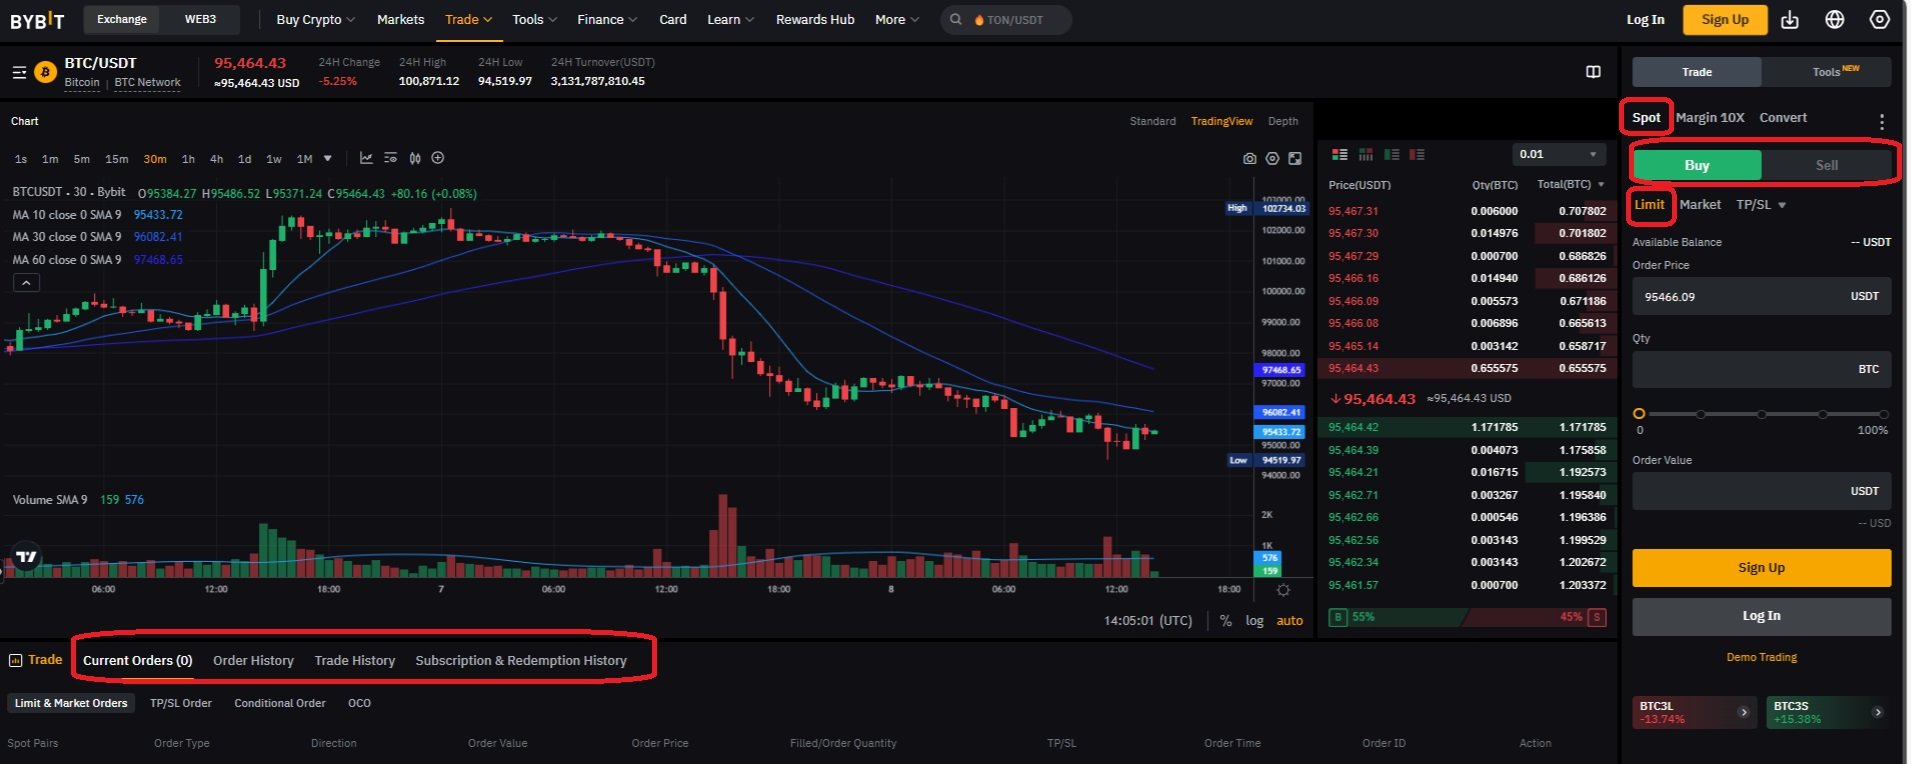
Task: Switch to the Exchange mode
Action: 122,19
